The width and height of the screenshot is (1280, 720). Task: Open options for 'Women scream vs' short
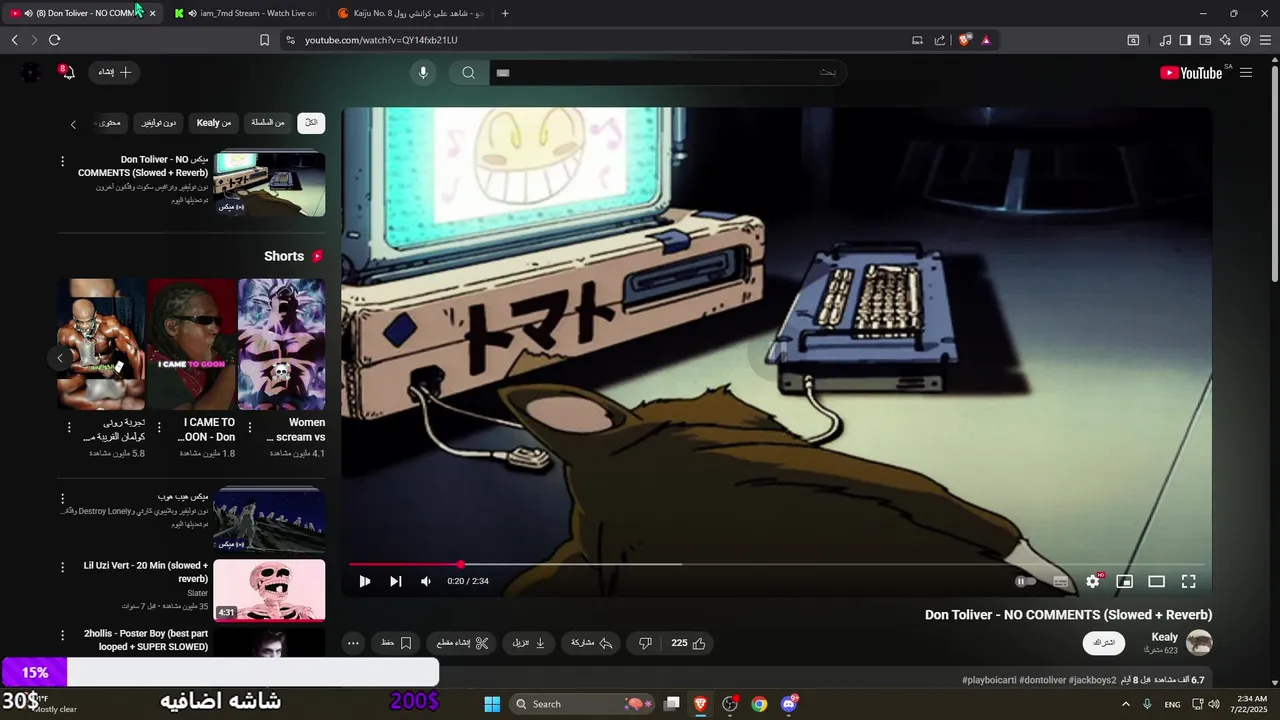click(249, 427)
